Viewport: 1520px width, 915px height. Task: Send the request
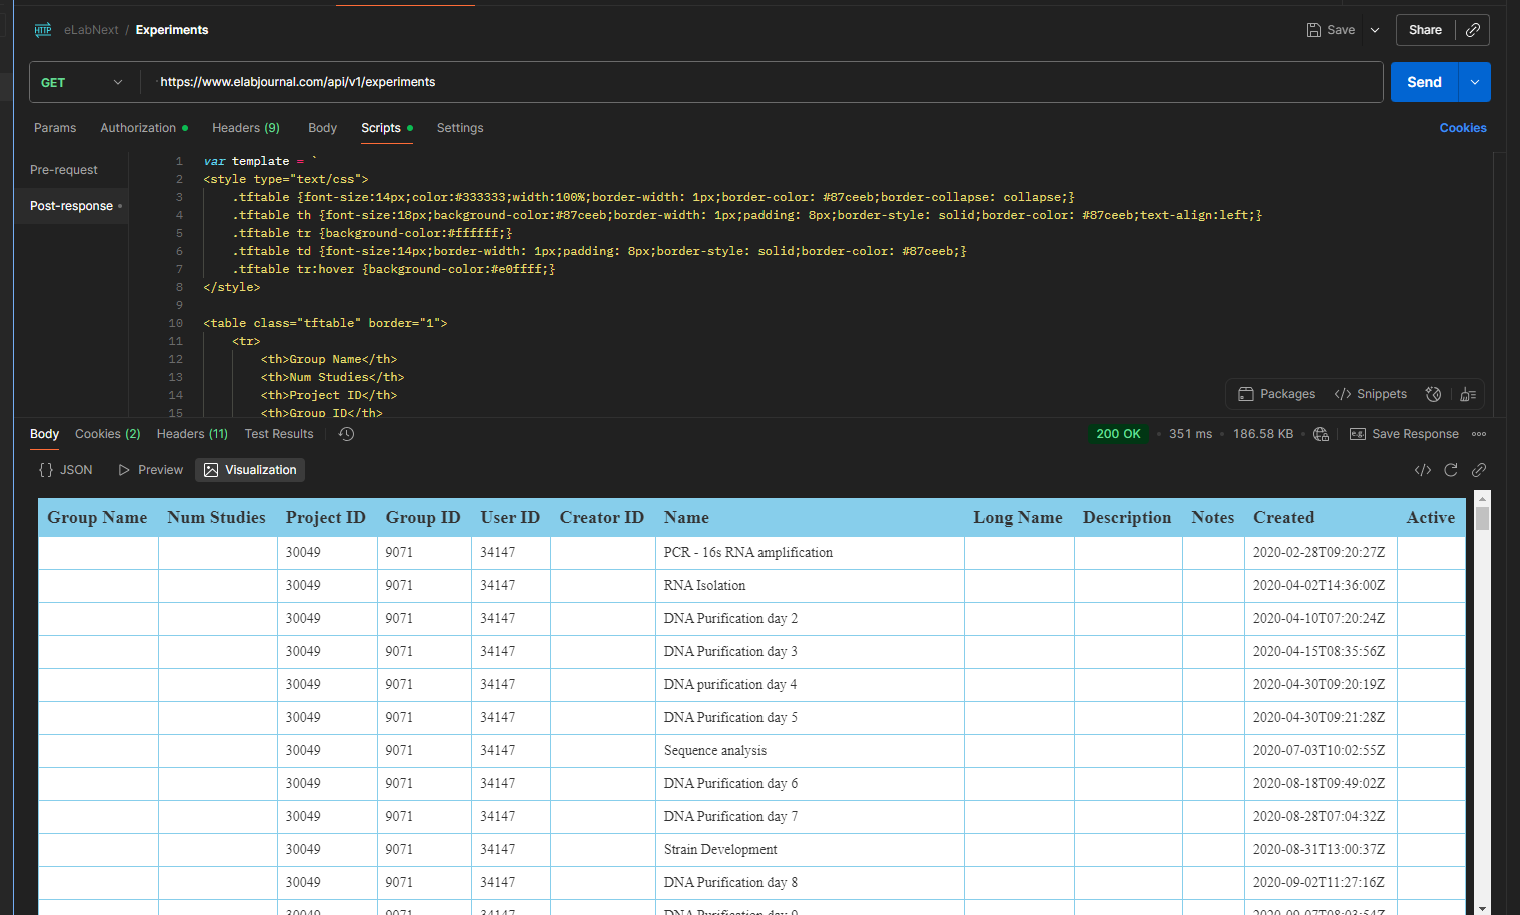1424,82
